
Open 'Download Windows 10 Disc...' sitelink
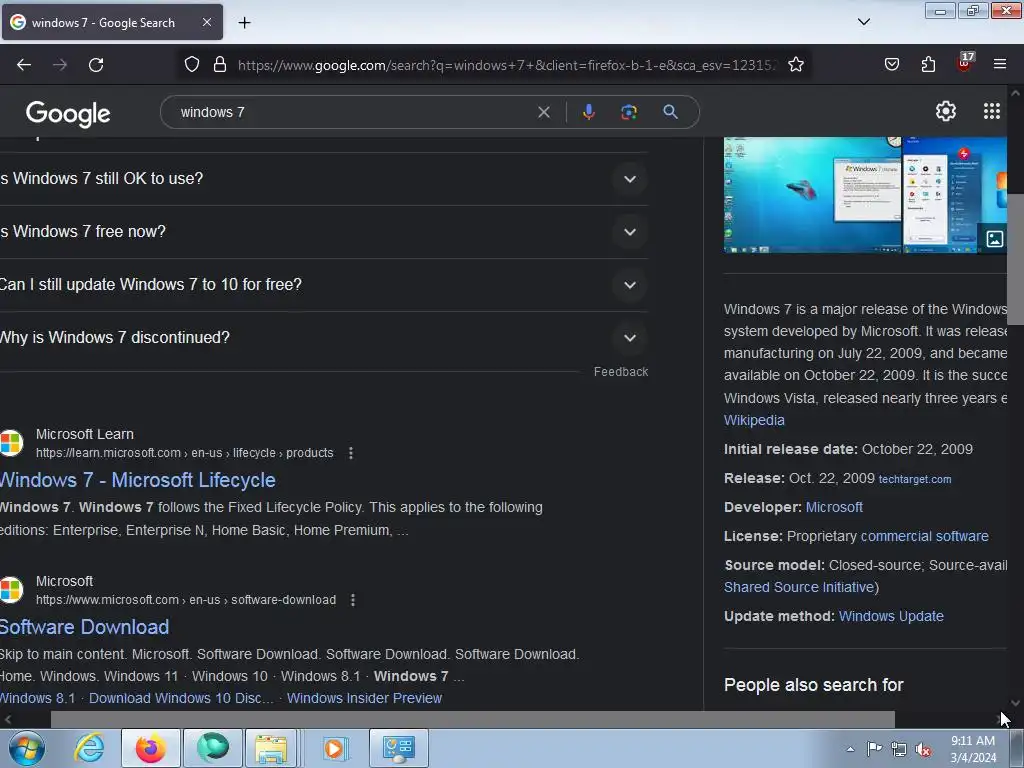tap(181, 698)
